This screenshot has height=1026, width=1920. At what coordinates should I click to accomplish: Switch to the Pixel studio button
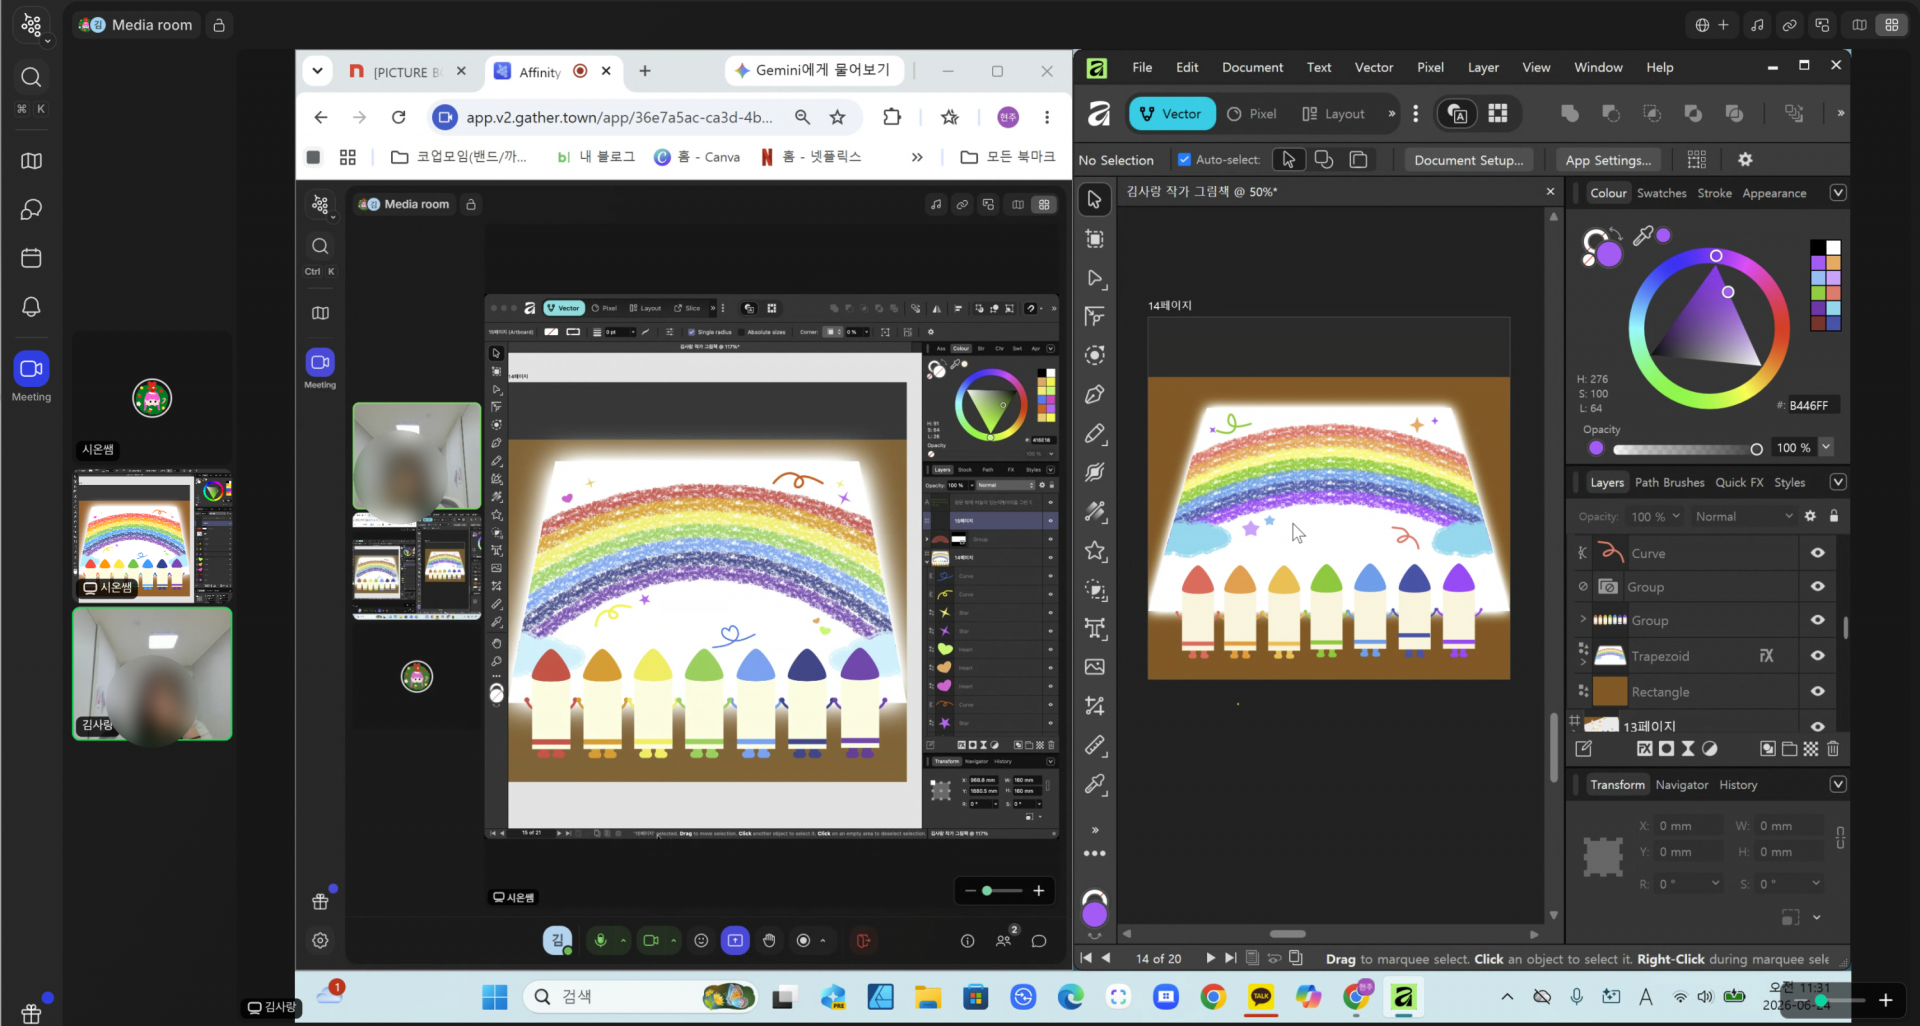tap(1252, 114)
